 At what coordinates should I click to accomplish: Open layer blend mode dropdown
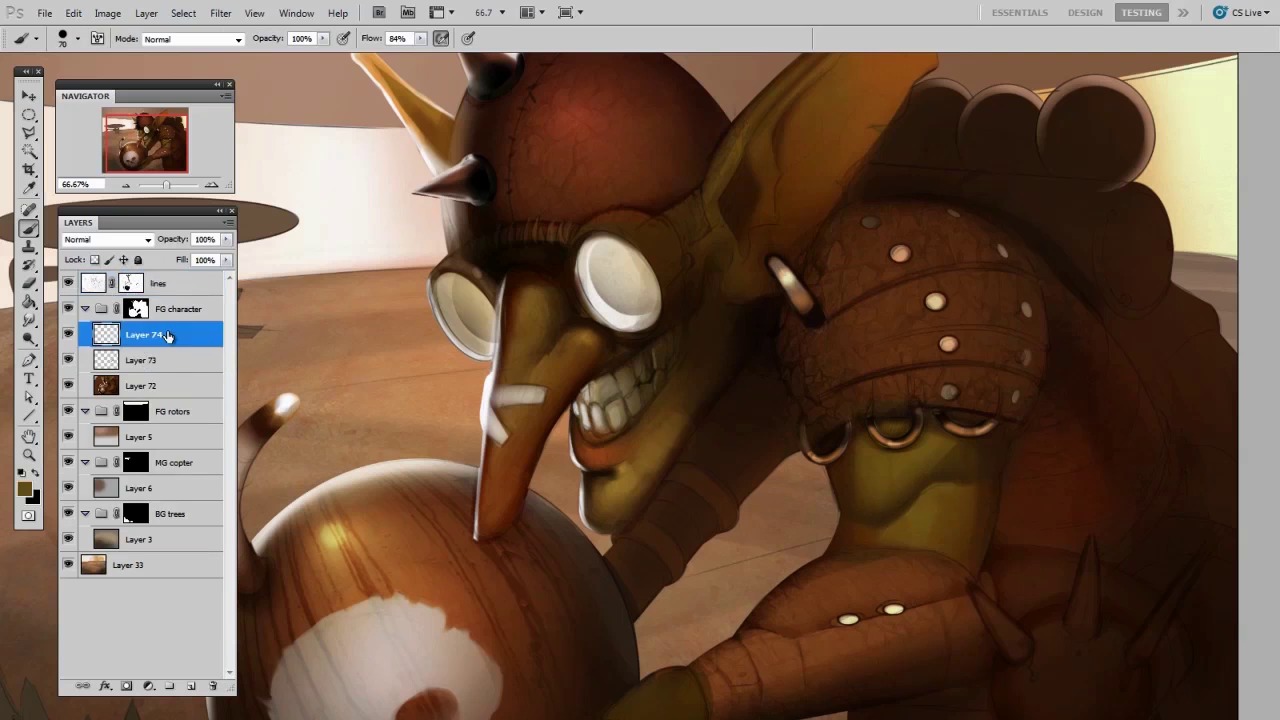[x=107, y=240]
